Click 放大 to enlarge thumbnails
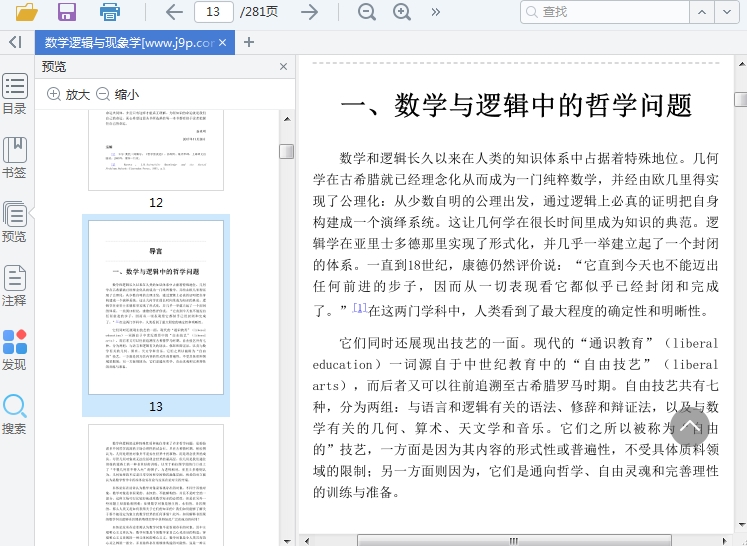Screen dimensions: 747x546 [x=68, y=94]
